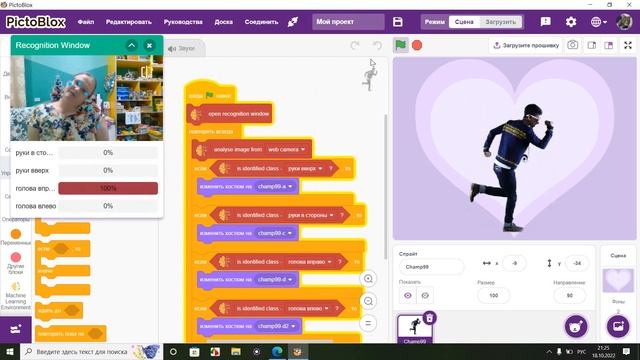Switch mode to Сцена
Image resolution: width=640 pixels, height=360 pixels.
(x=464, y=22)
